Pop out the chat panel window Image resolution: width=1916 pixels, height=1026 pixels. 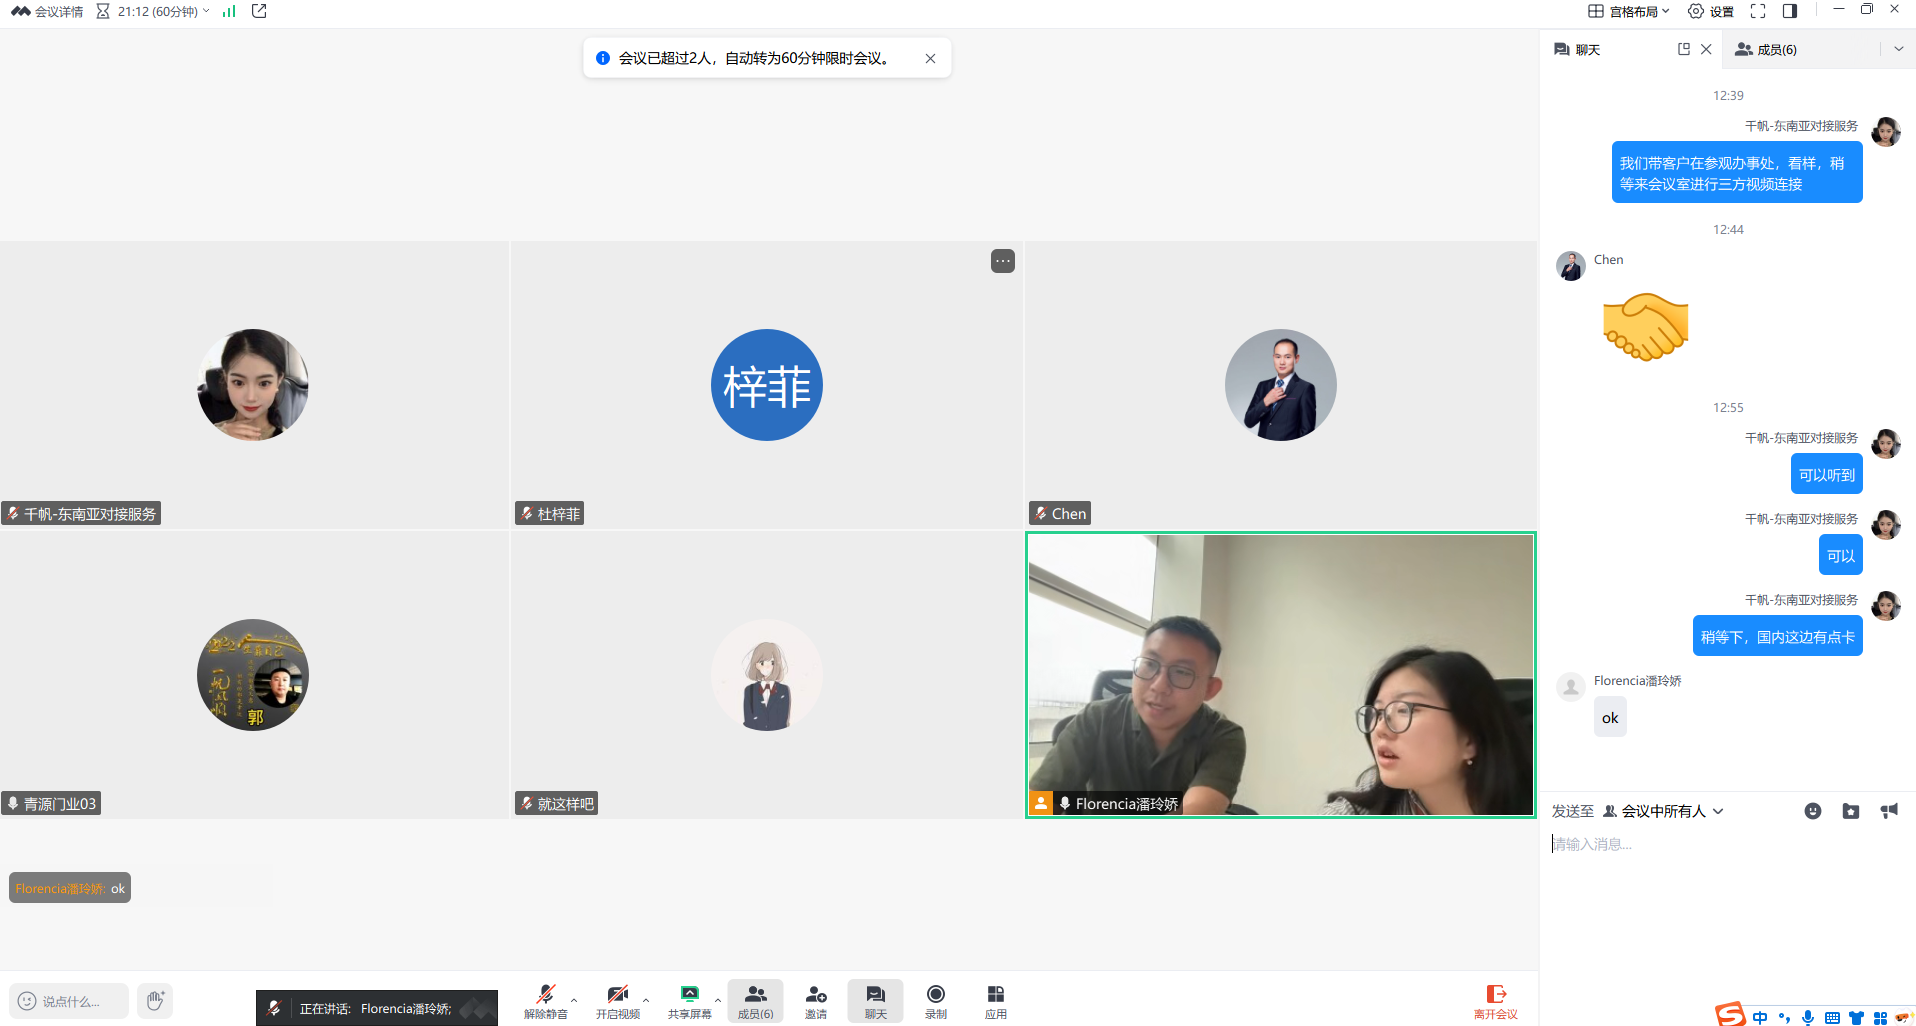click(1684, 49)
